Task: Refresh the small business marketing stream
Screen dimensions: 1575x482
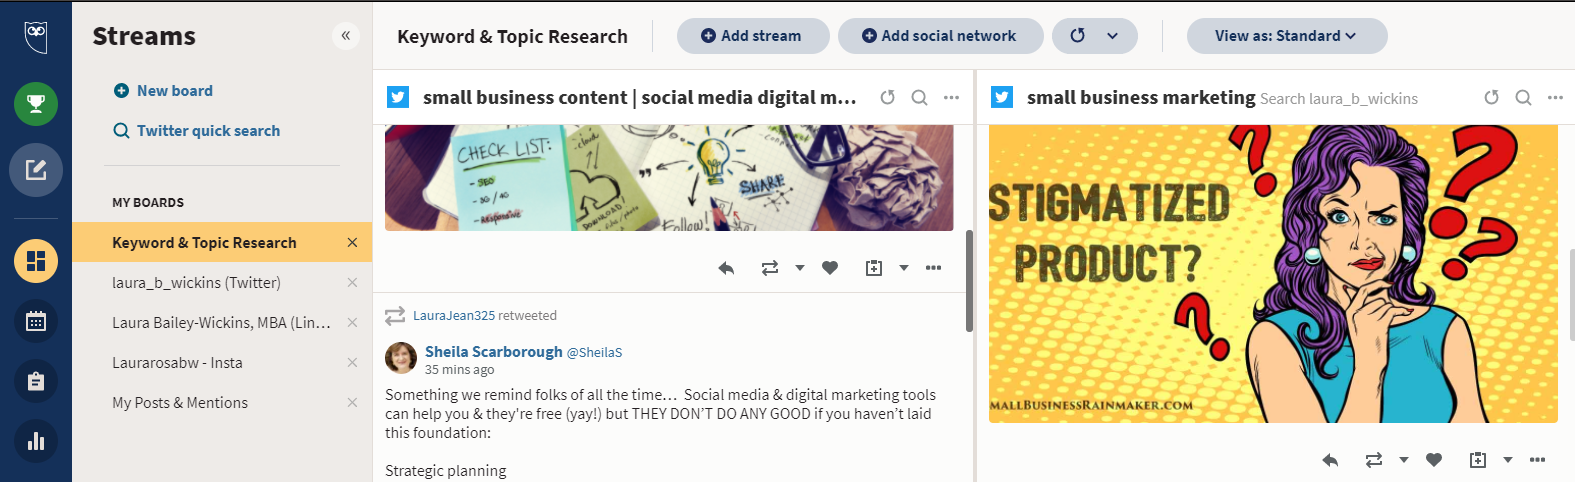Action: point(1491,97)
